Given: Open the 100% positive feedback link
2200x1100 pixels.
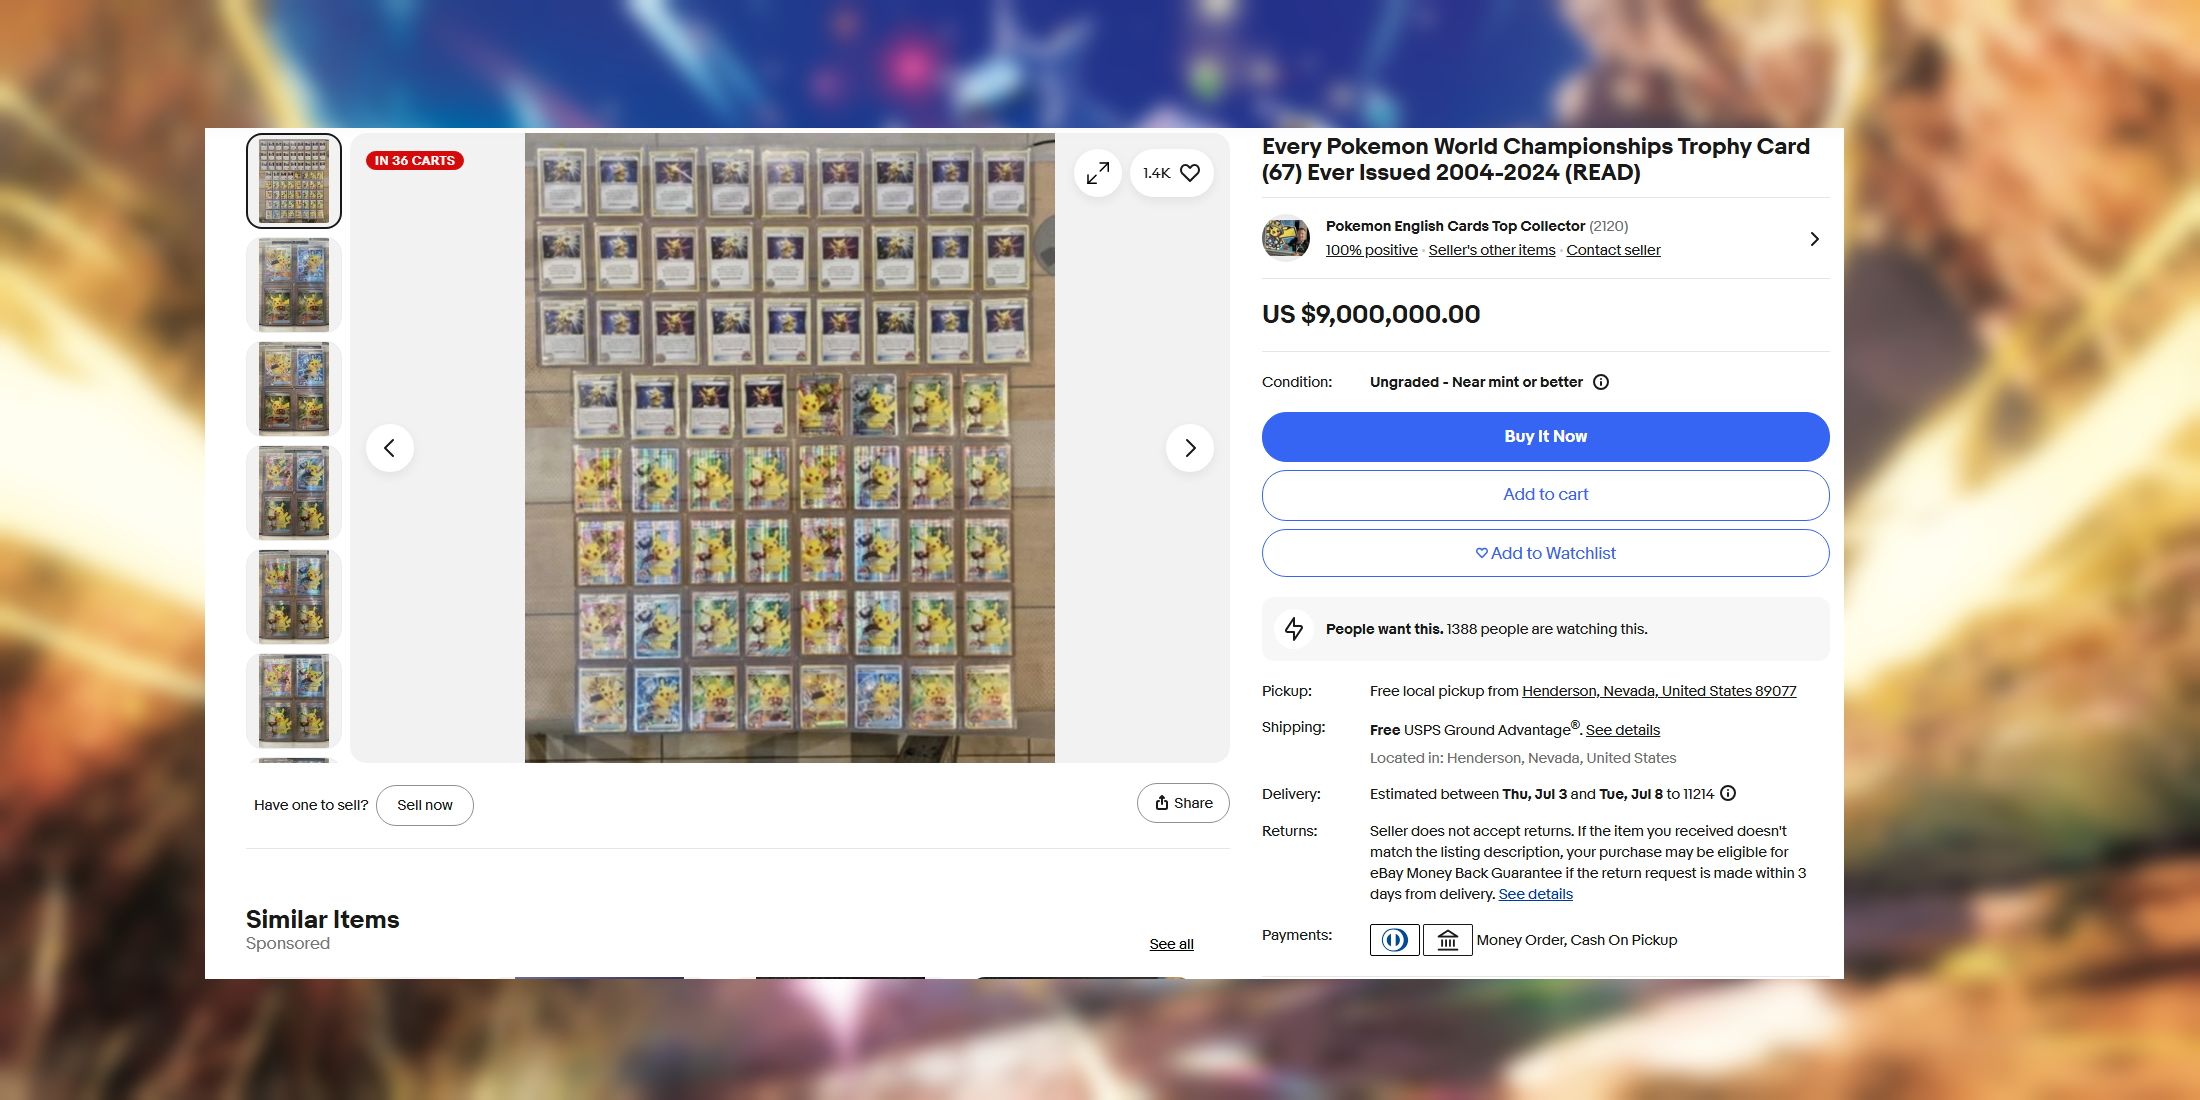Looking at the screenshot, I should coord(1372,250).
